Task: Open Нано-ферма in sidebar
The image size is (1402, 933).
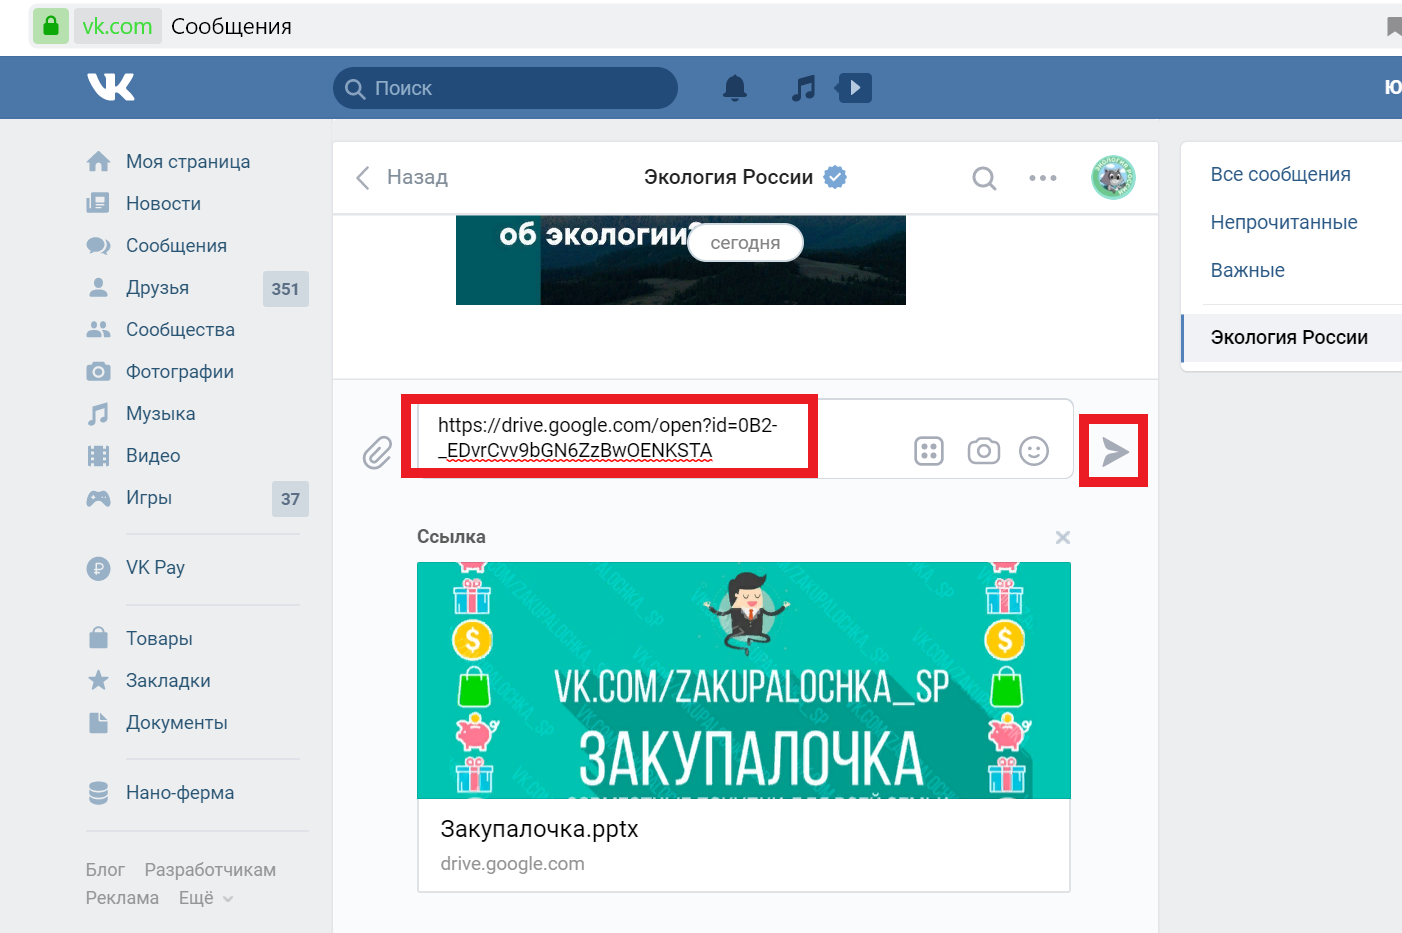Action: coord(180,793)
